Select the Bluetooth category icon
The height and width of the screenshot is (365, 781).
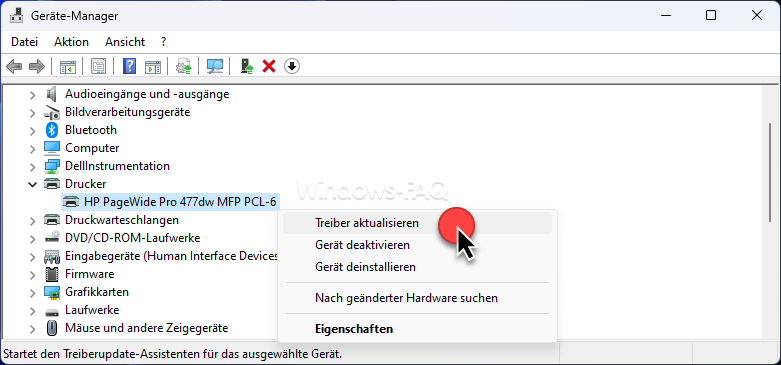(52, 130)
